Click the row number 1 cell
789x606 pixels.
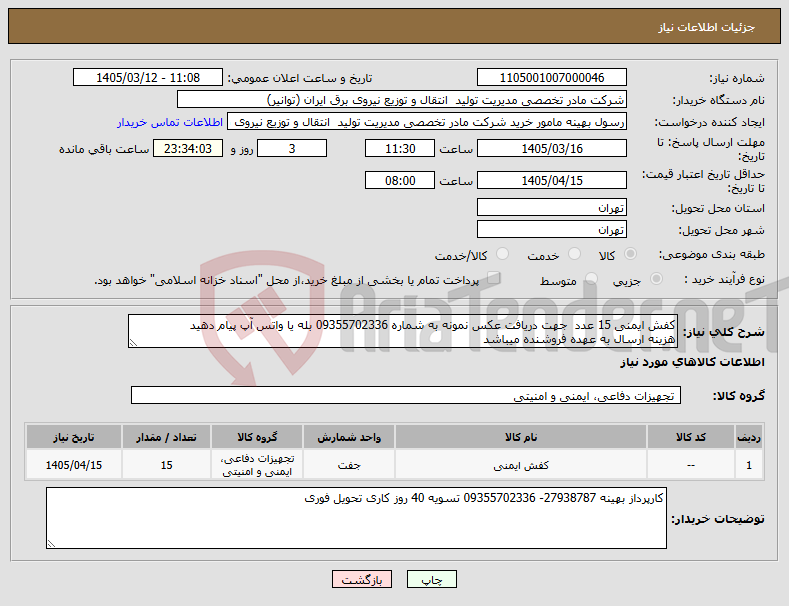point(749,465)
